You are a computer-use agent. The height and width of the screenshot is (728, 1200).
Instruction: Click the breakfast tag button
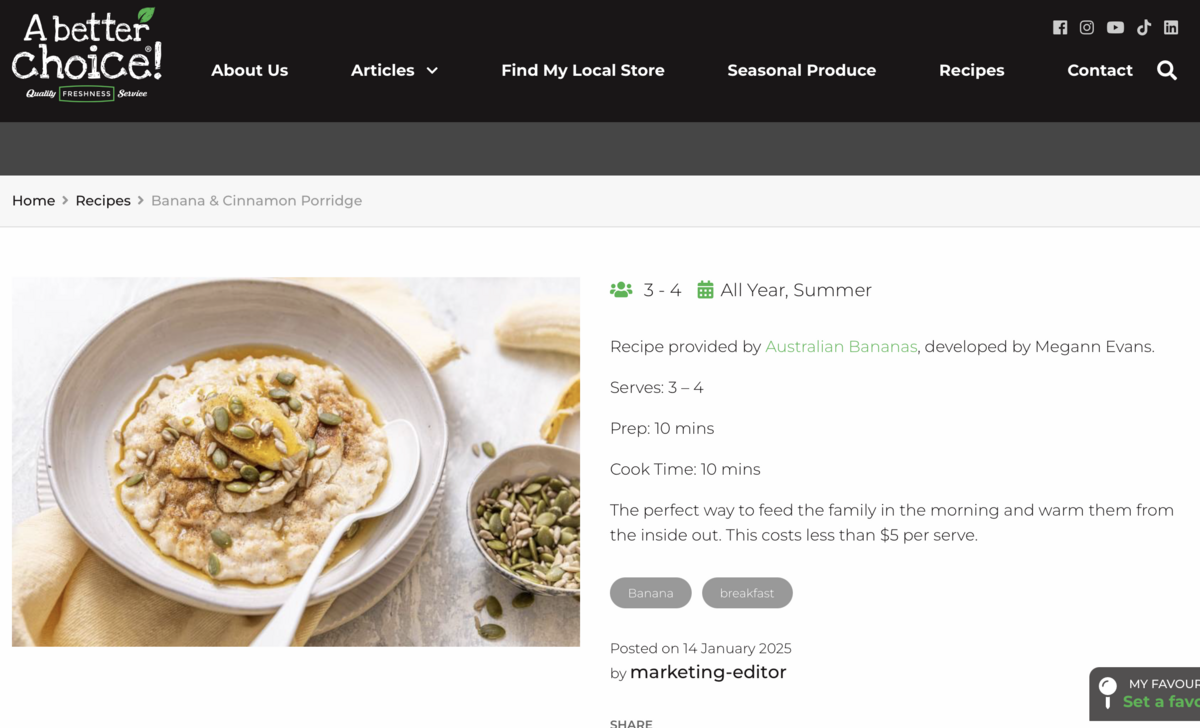click(747, 593)
